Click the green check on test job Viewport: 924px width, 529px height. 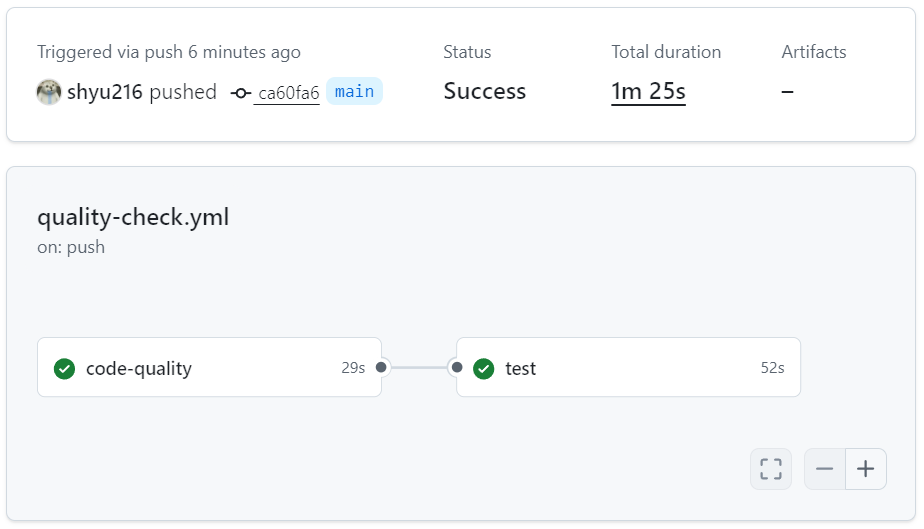point(484,368)
